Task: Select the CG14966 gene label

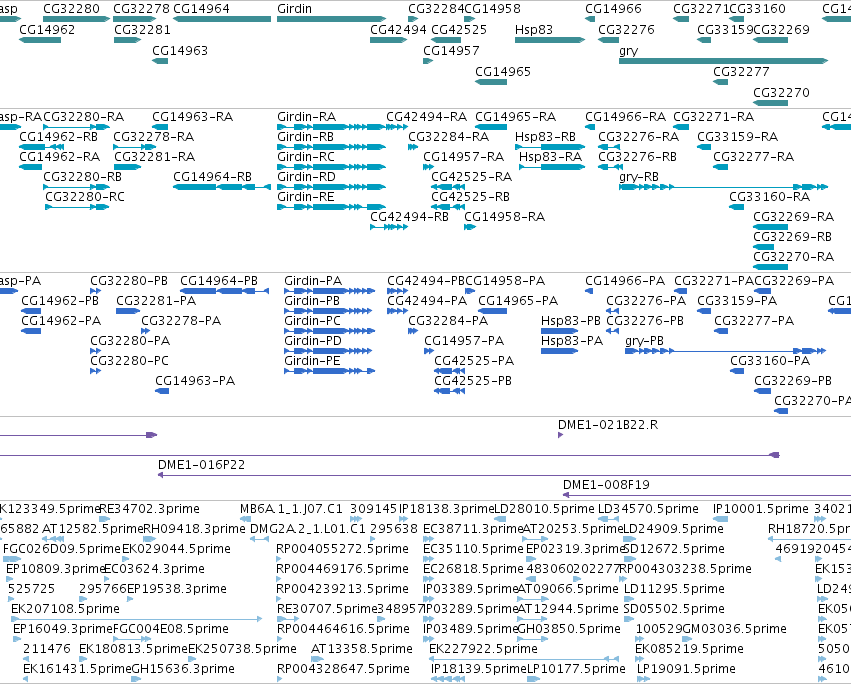Action: (613, 9)
